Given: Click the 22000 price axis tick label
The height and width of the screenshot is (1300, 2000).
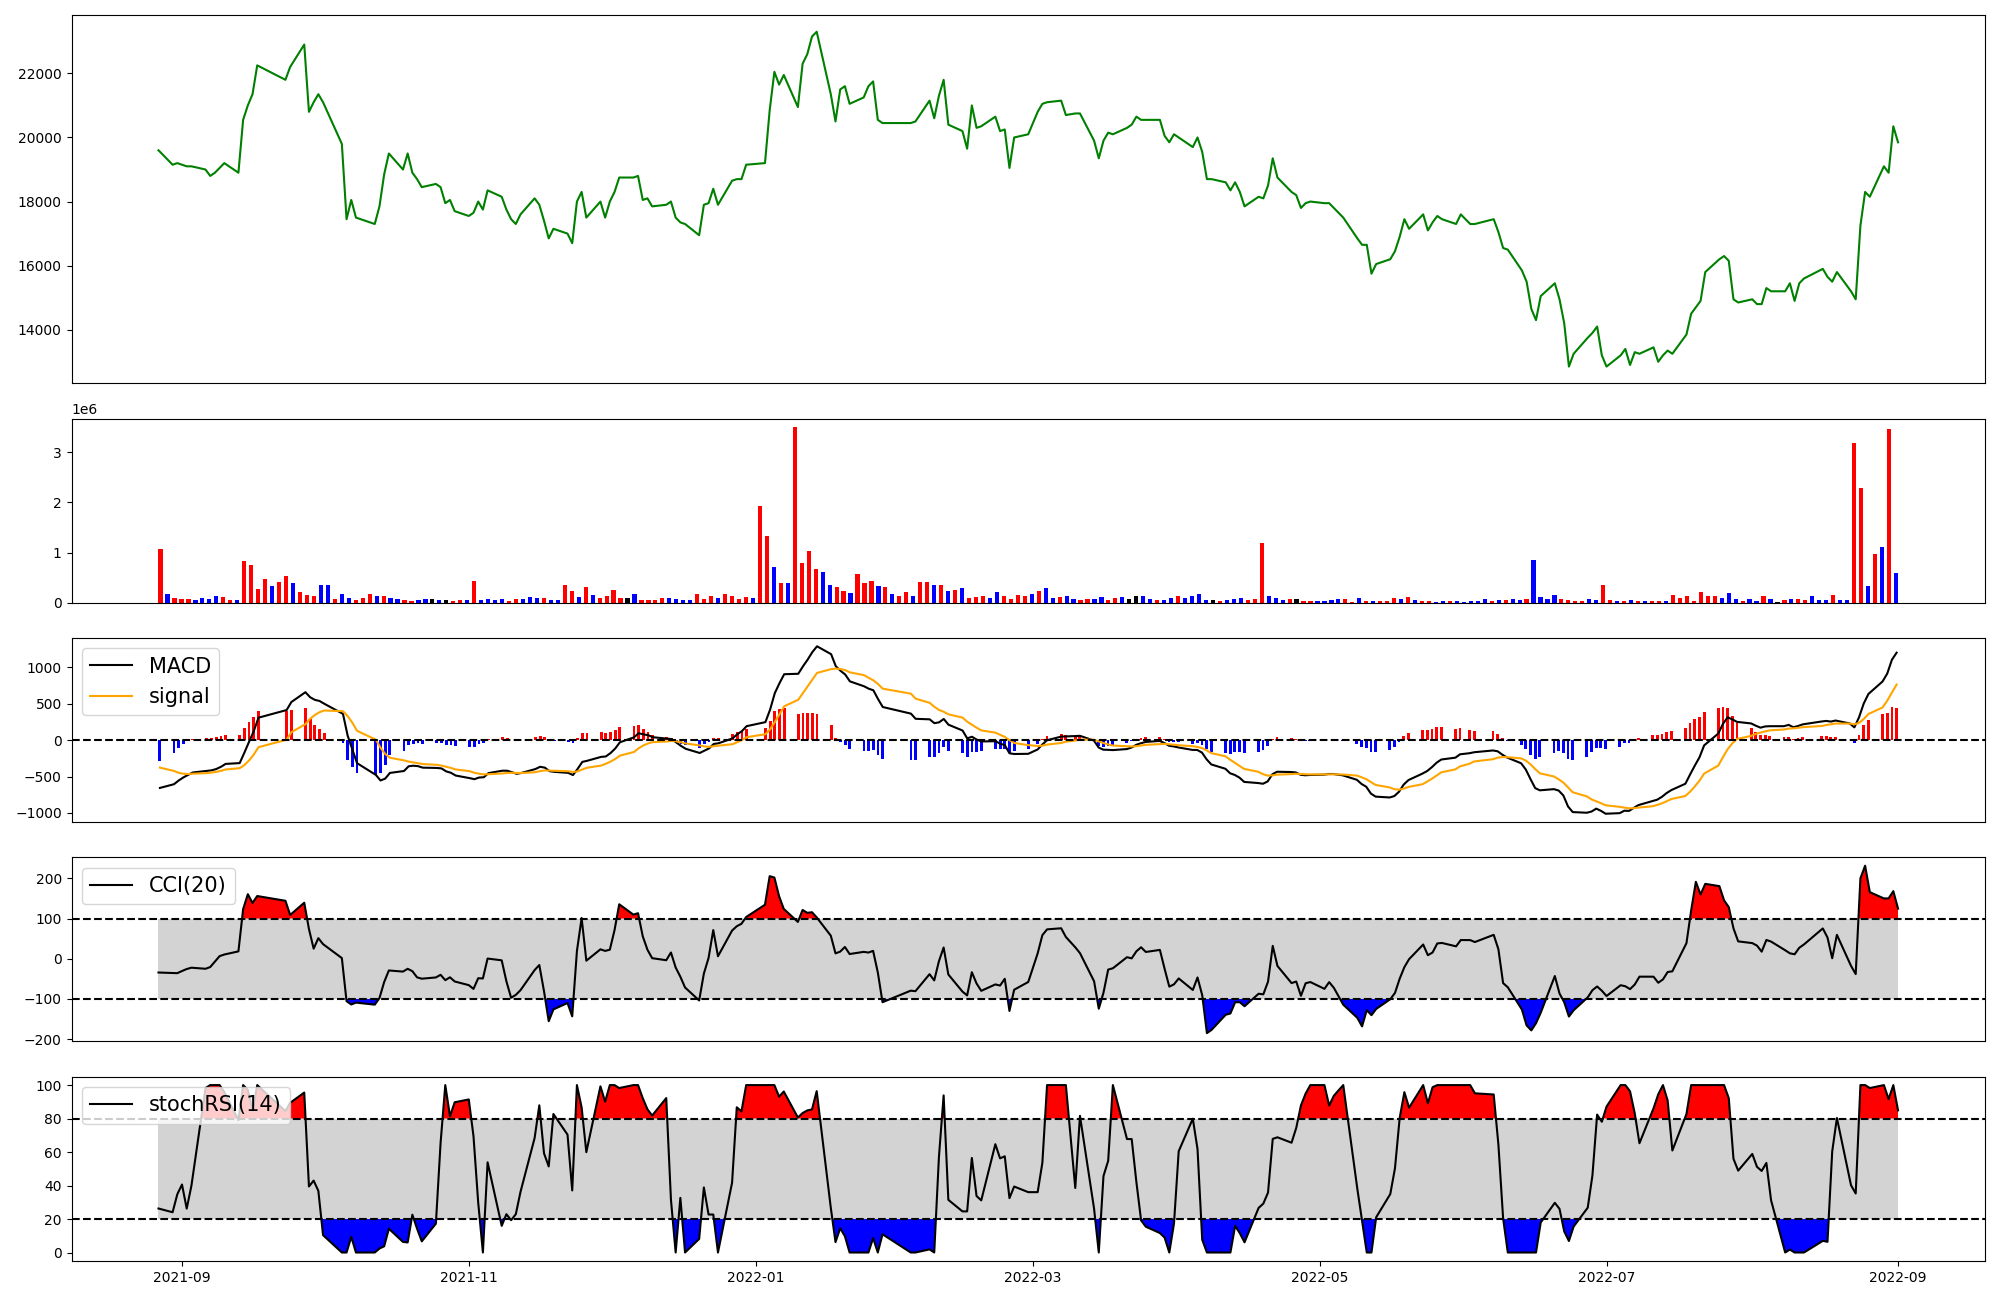Looking at the screenshot, I should (40, 74).
